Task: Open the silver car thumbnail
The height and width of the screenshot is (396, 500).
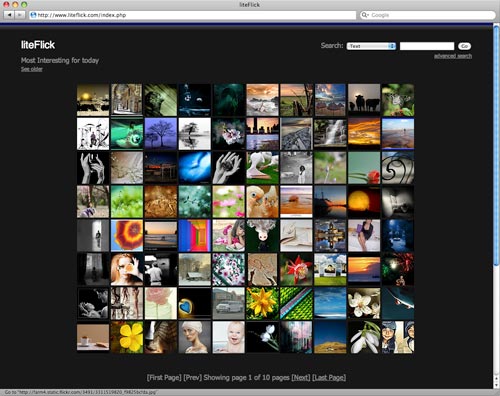Action: point(228,304)
